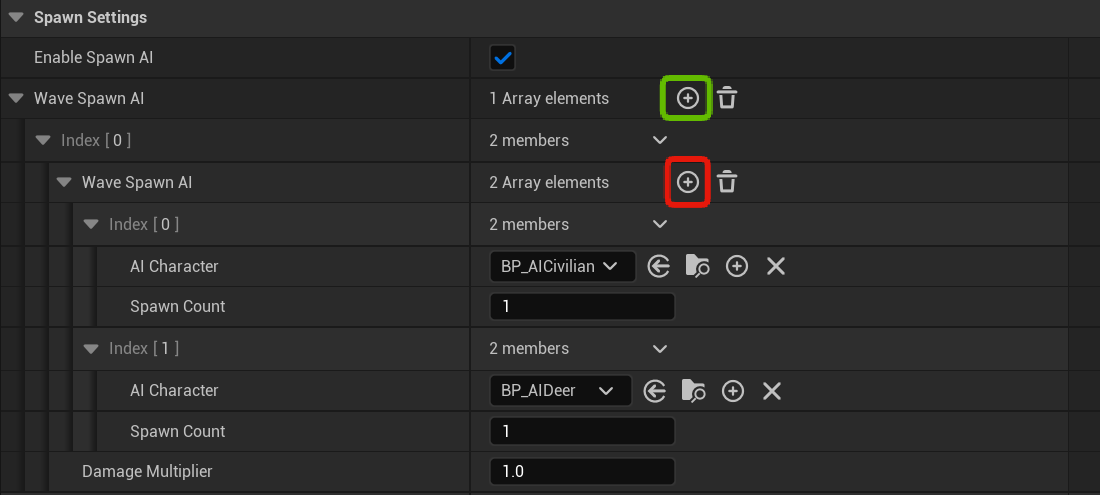Add element to nested Wave Spawn AI array

[x=687, y=182]
